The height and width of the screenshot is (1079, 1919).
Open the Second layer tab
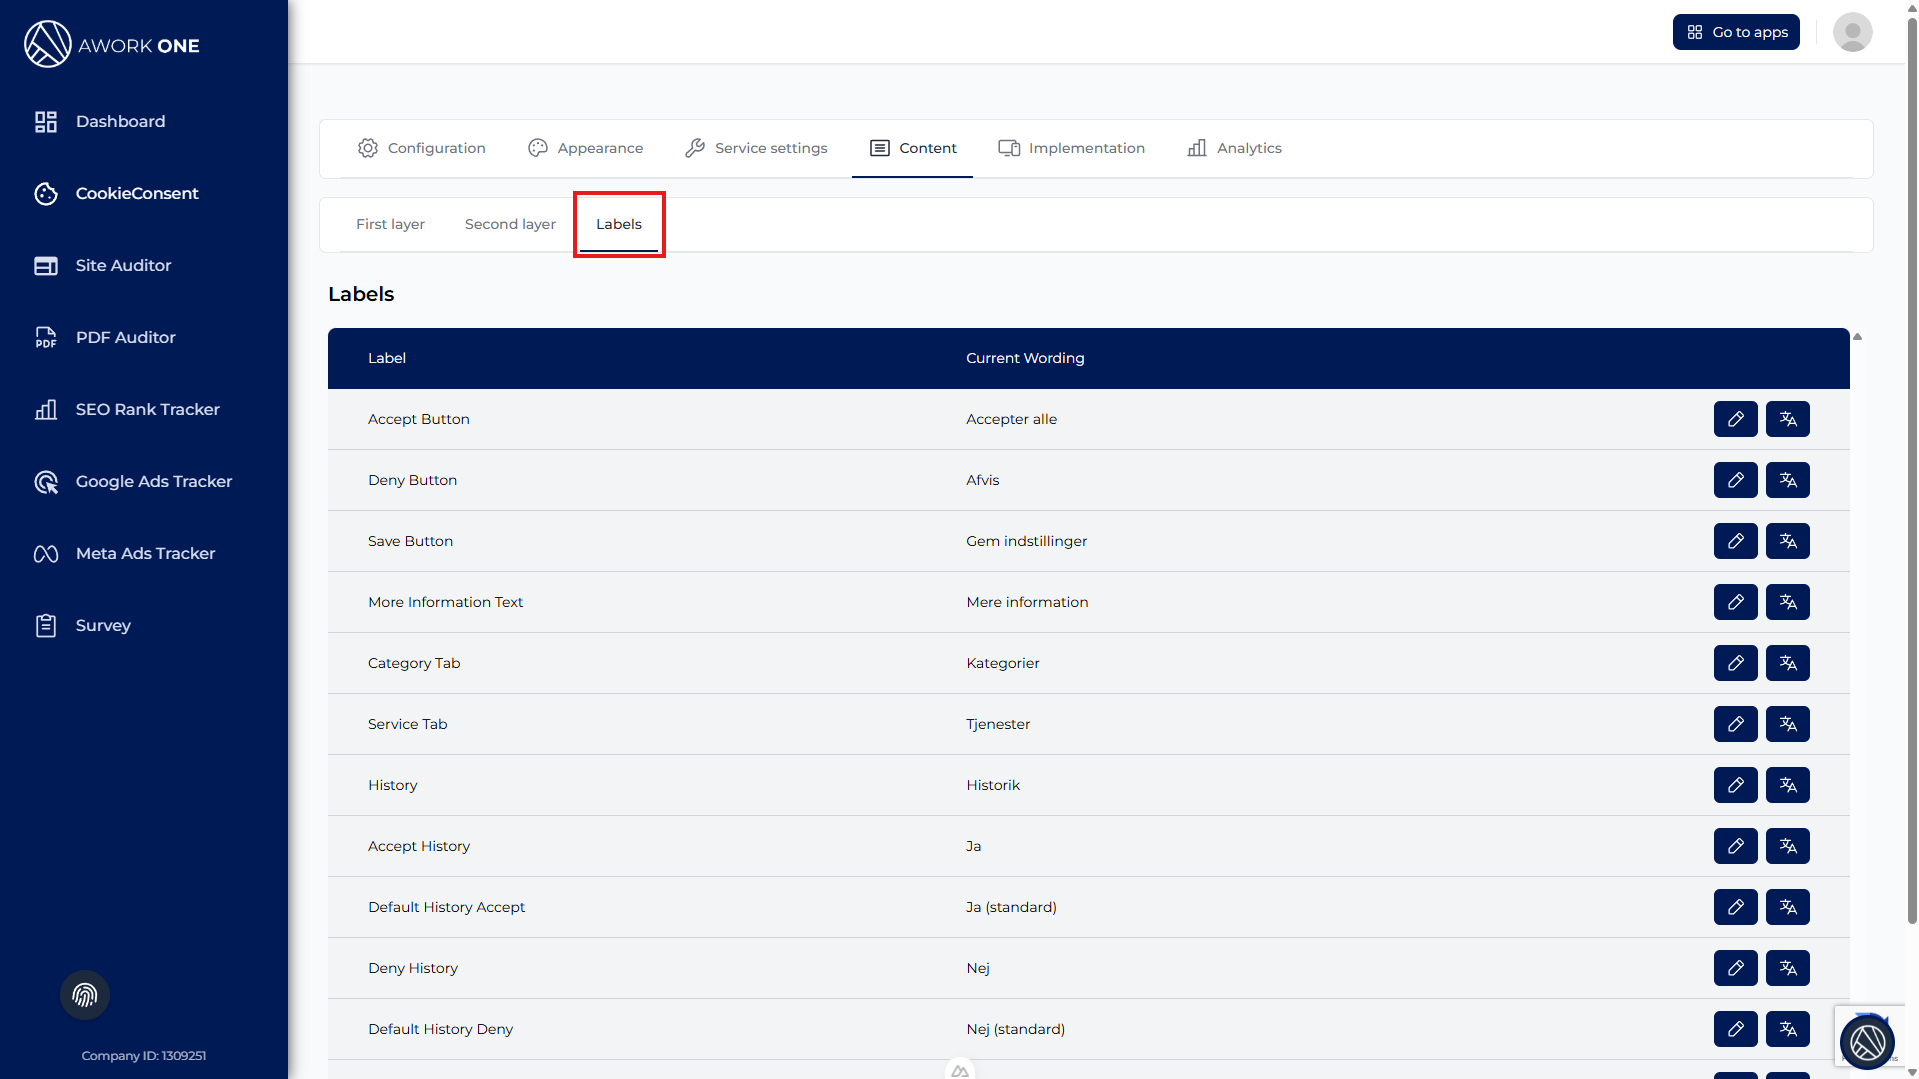click(510, 224)
